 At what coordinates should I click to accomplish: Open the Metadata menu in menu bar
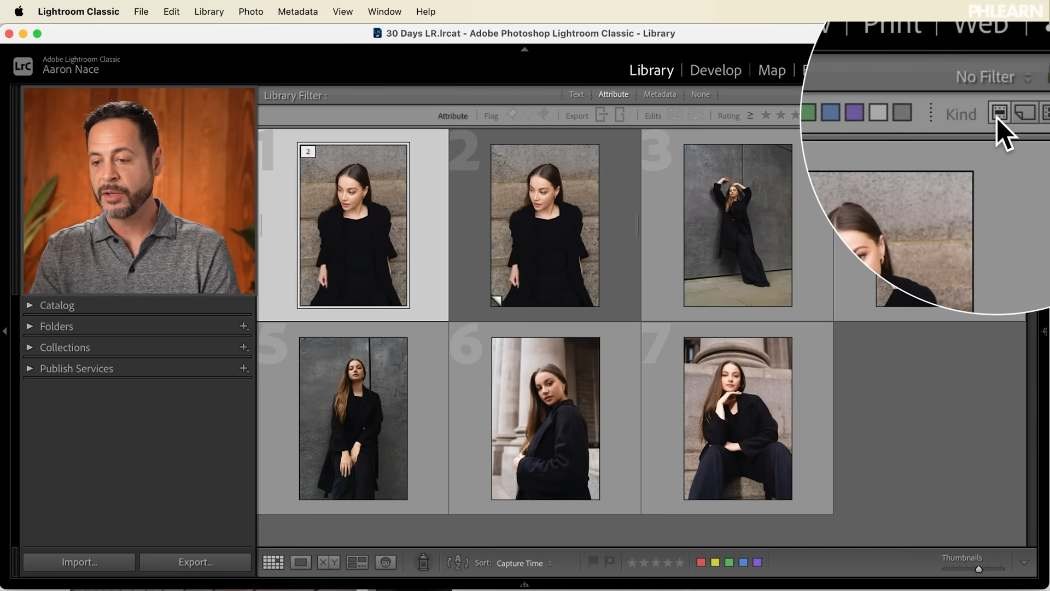(x=298, y=11)
